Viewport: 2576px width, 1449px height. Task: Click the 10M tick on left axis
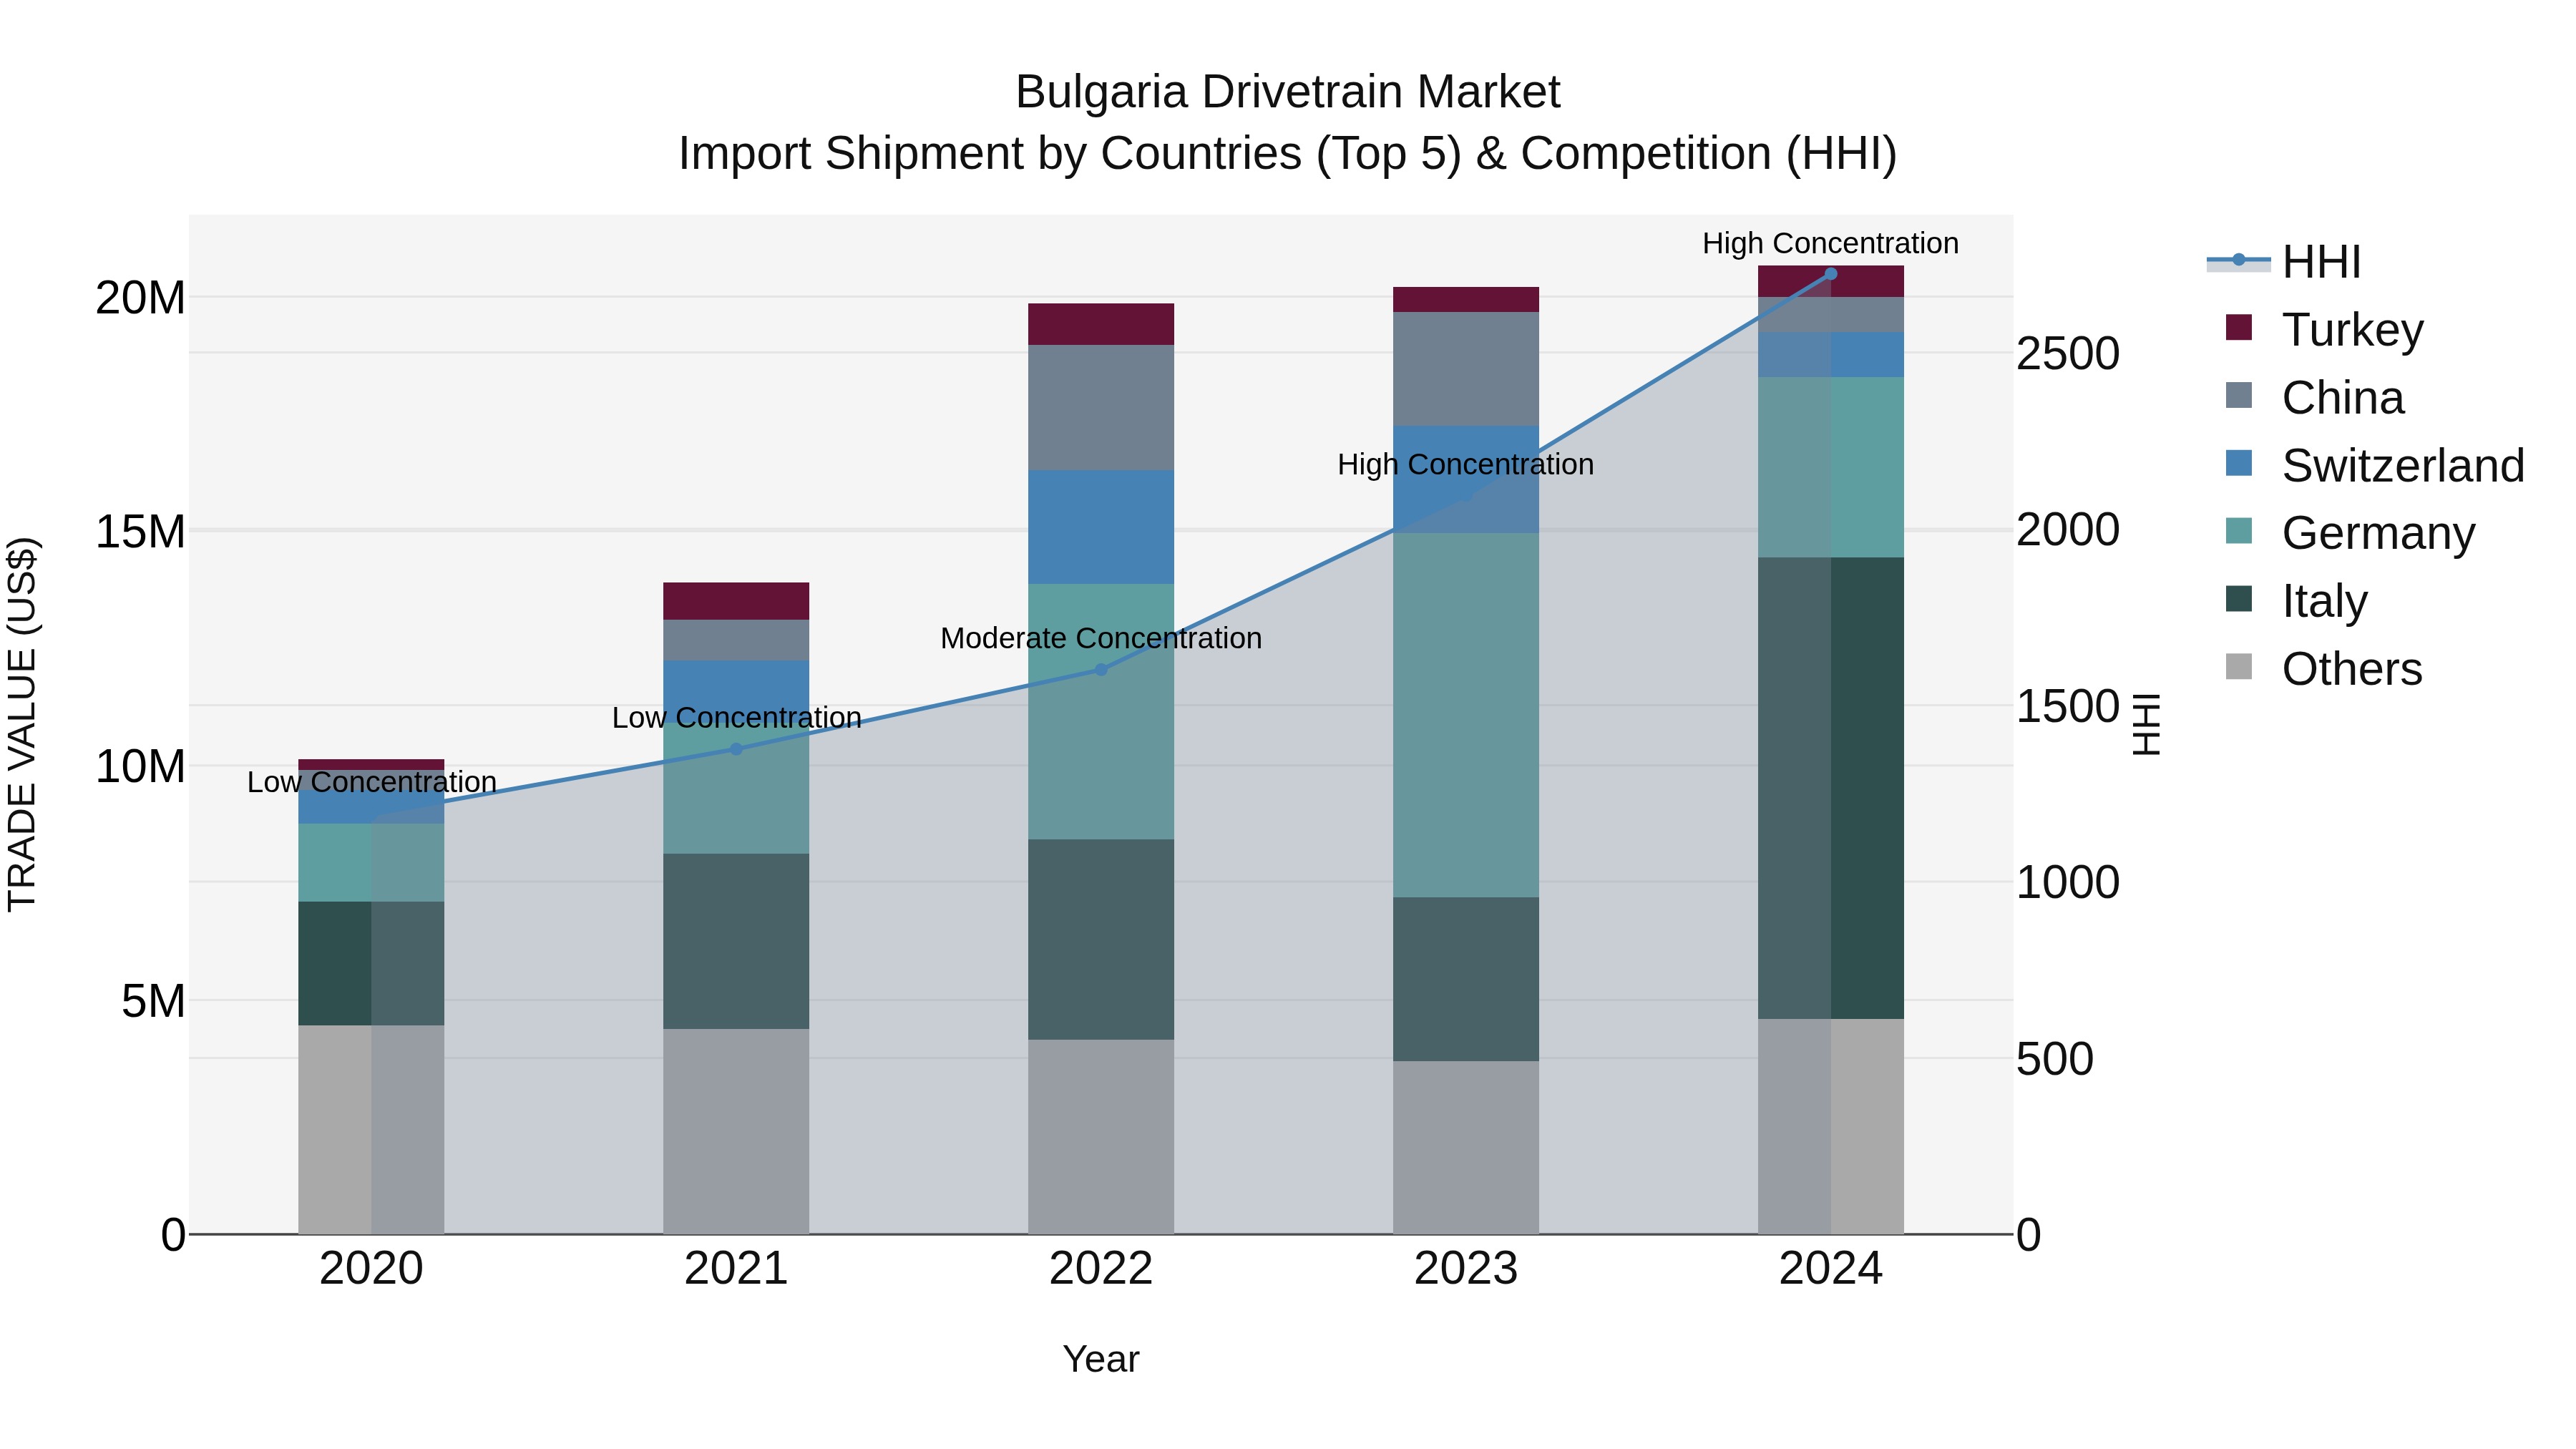coord(140,767)
